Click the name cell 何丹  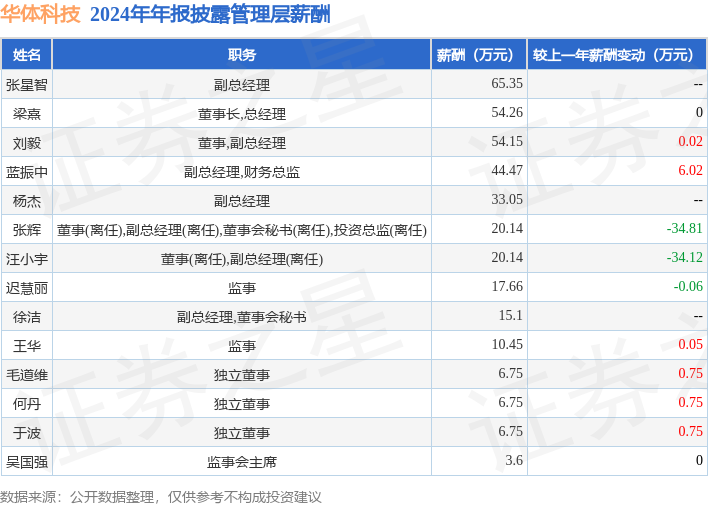click(27, 404)
